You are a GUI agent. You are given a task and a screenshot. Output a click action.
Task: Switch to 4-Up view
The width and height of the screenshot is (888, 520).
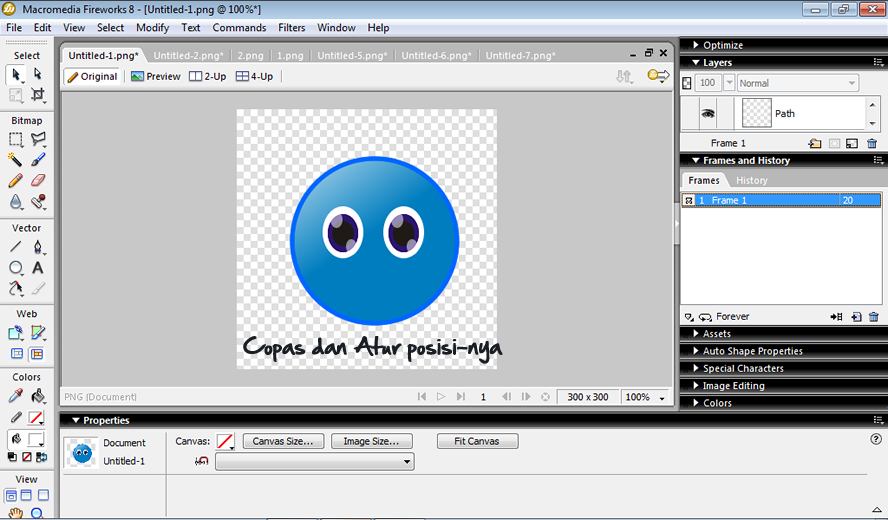[x=254, y=76]
